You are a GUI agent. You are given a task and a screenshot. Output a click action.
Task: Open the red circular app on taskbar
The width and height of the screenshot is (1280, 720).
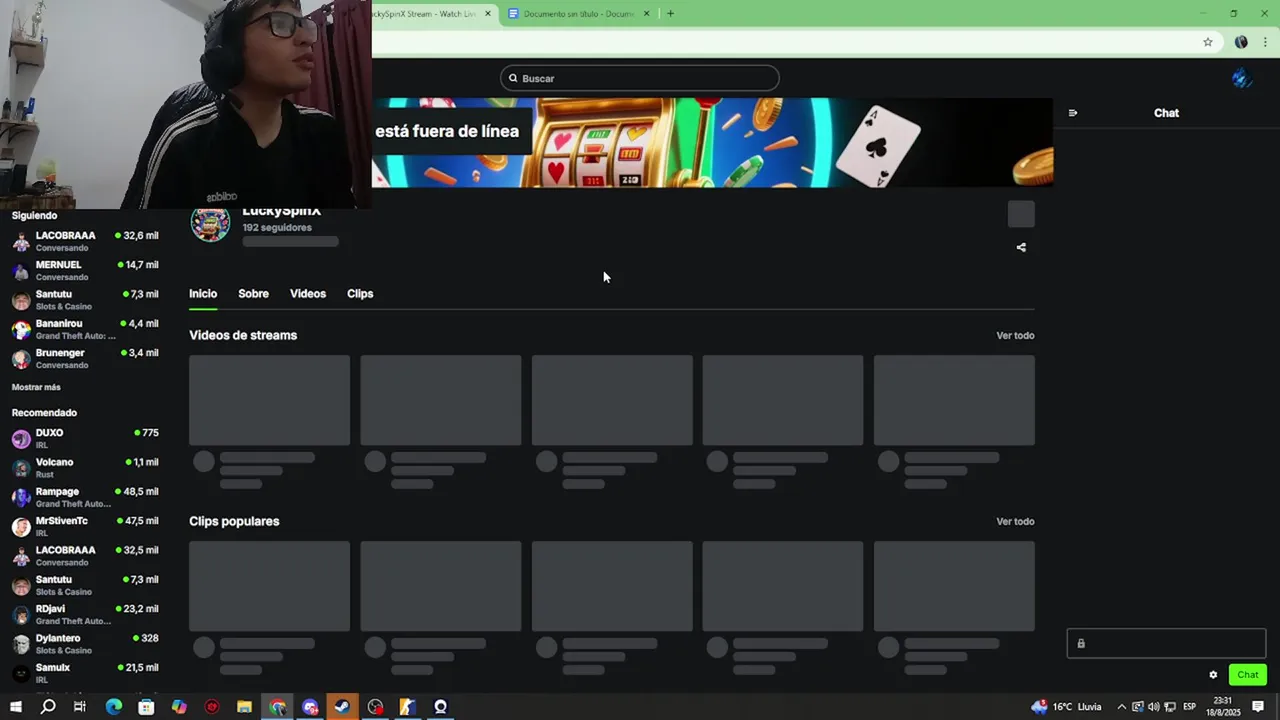pyautogui.click(x=212, y=707)
